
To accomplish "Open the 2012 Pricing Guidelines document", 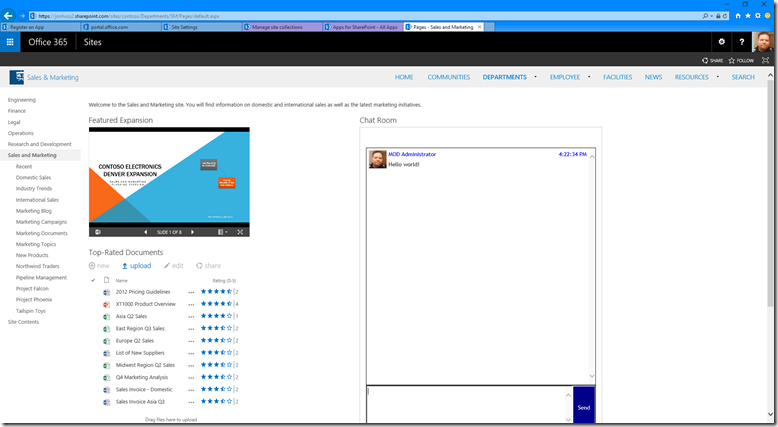I will 143,292.
